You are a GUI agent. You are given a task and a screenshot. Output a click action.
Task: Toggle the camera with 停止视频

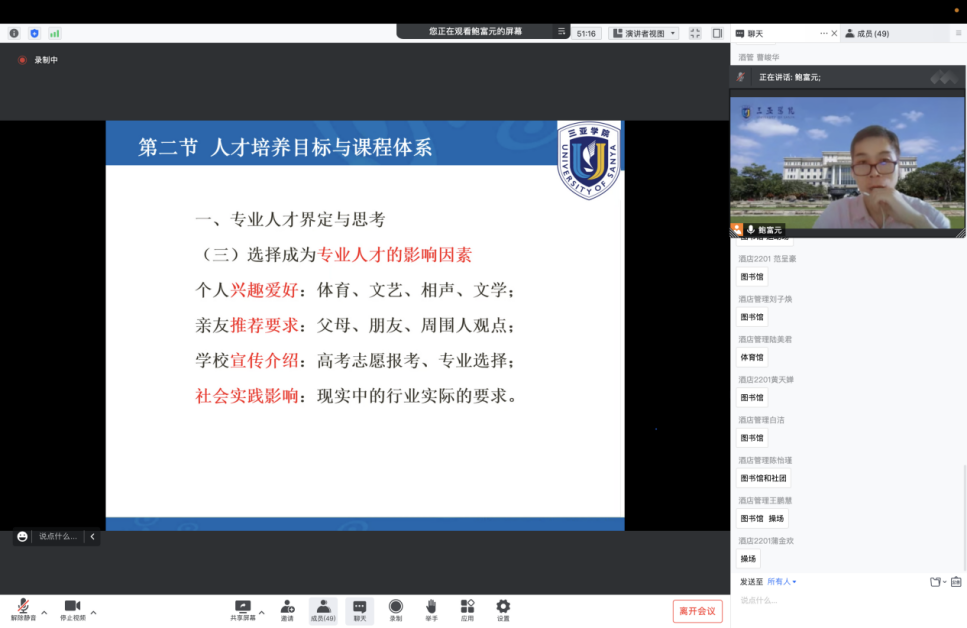coord(72,609)
